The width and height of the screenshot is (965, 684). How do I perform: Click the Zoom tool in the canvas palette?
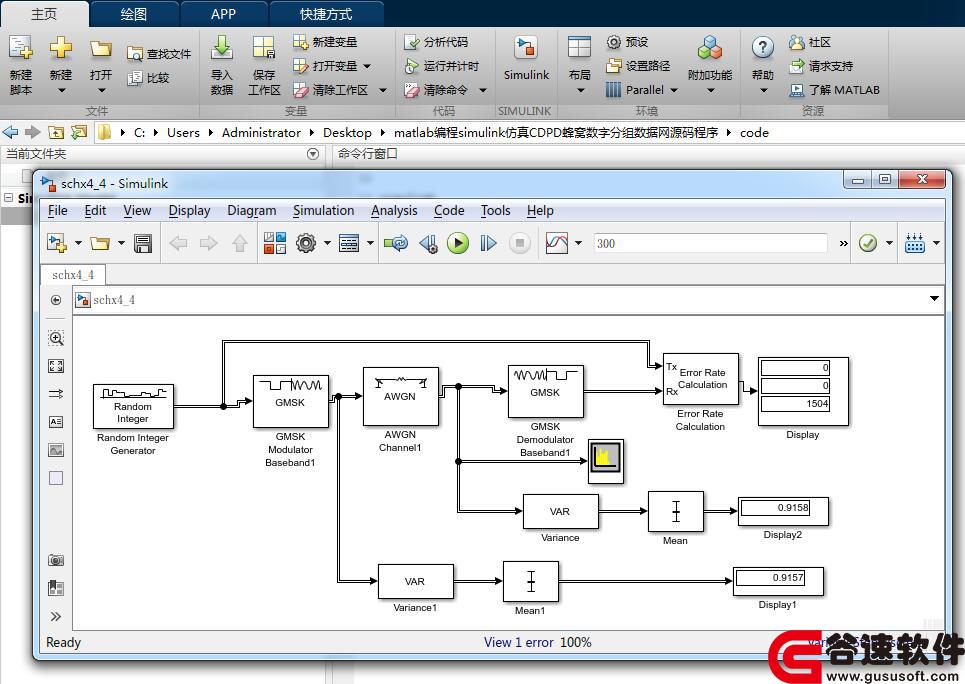click(x=56, y=338)
